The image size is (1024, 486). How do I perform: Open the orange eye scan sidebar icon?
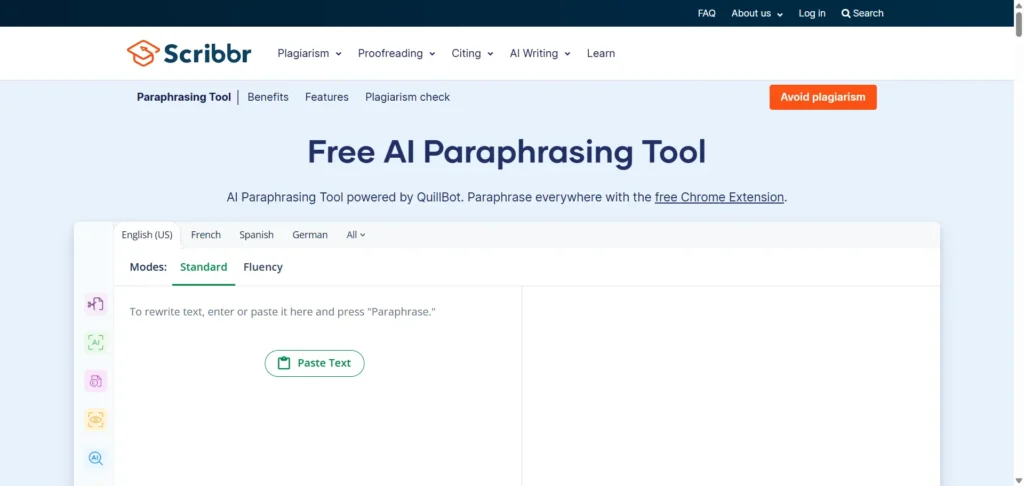coord(96,420)
